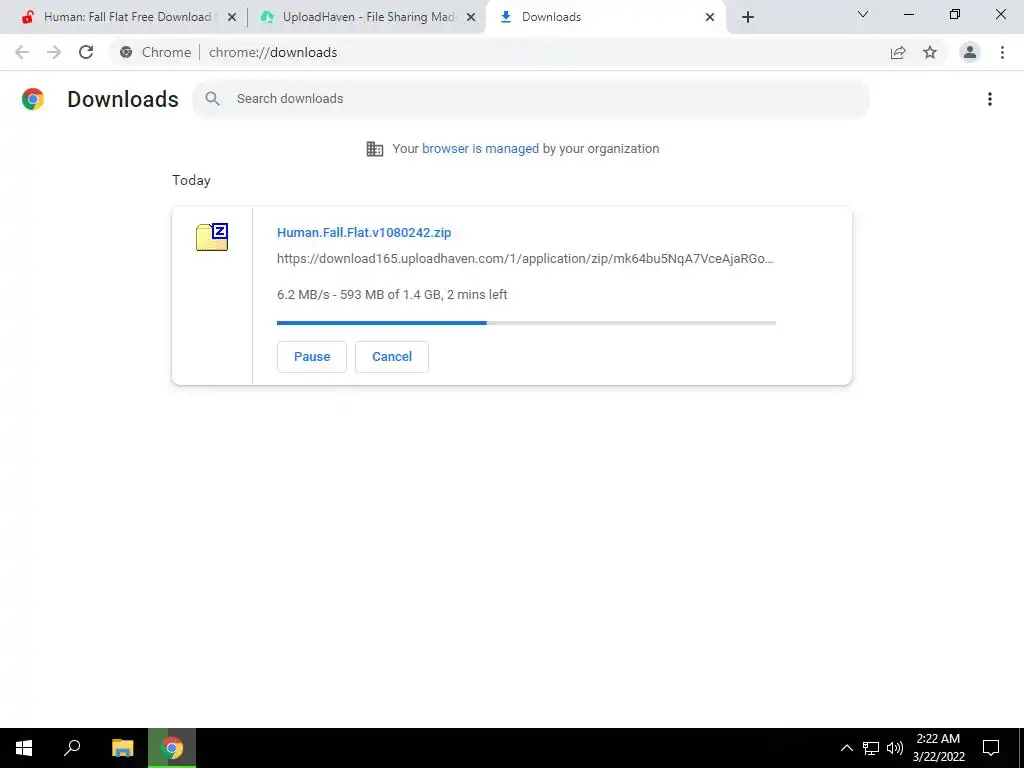This screenshot has height=768, width=1024.
Task: Share this page via the share icon
Action: (898, 52)
